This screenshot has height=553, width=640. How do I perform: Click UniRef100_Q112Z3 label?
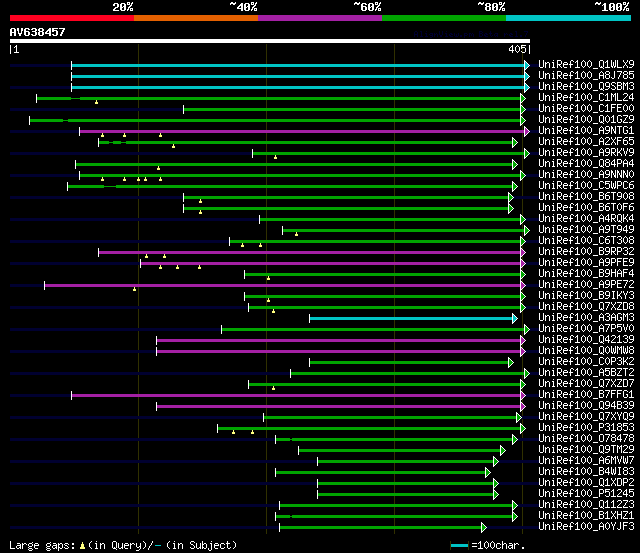coord(586,505)
